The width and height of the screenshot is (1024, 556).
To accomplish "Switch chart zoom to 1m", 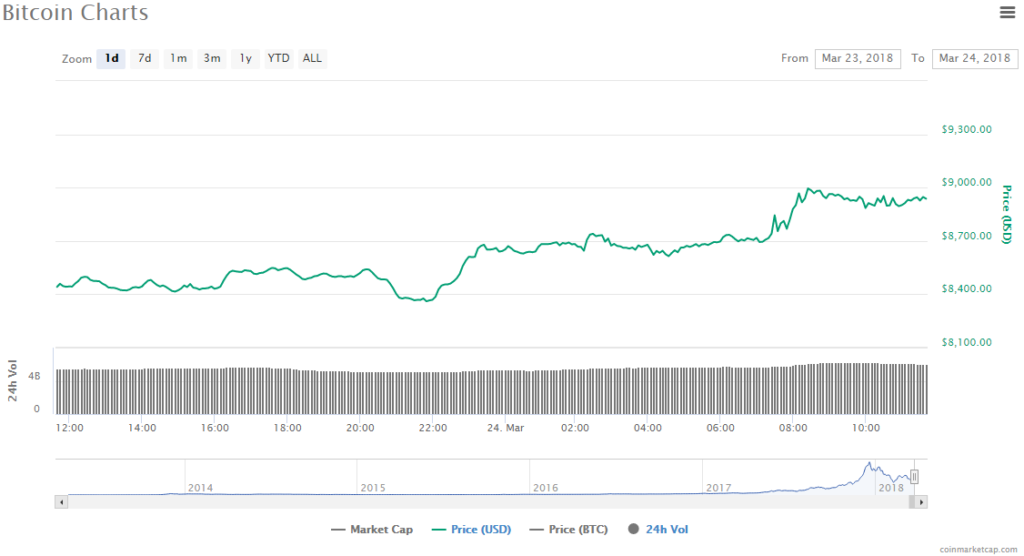I will pos(178,59).
